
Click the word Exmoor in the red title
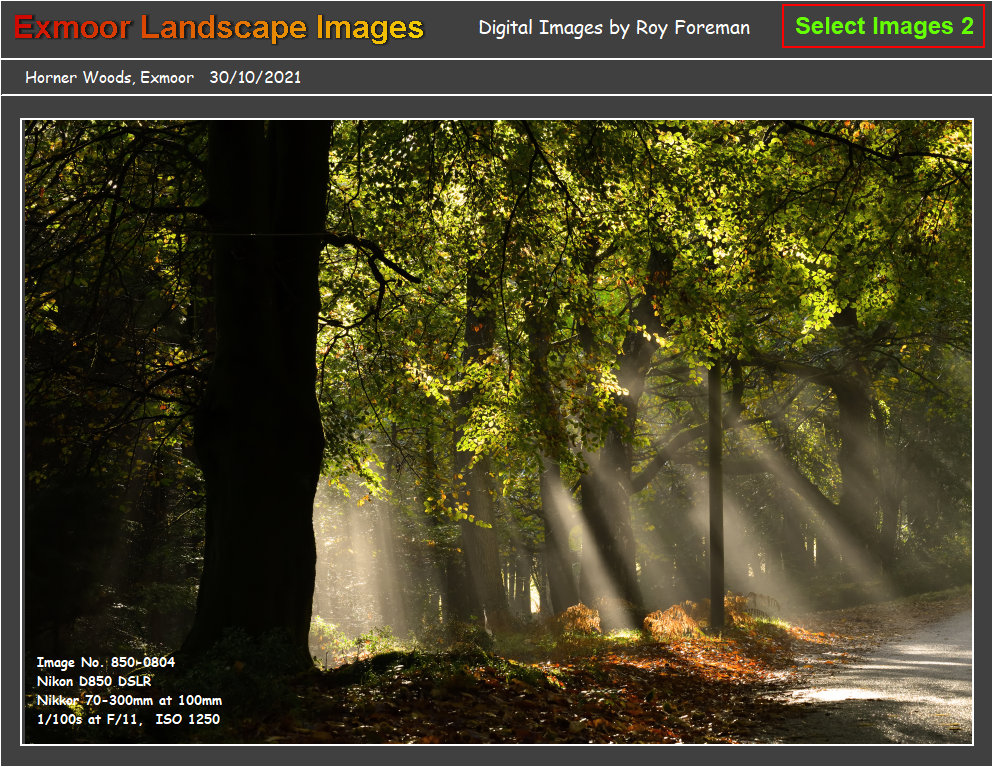coord(72,29)
